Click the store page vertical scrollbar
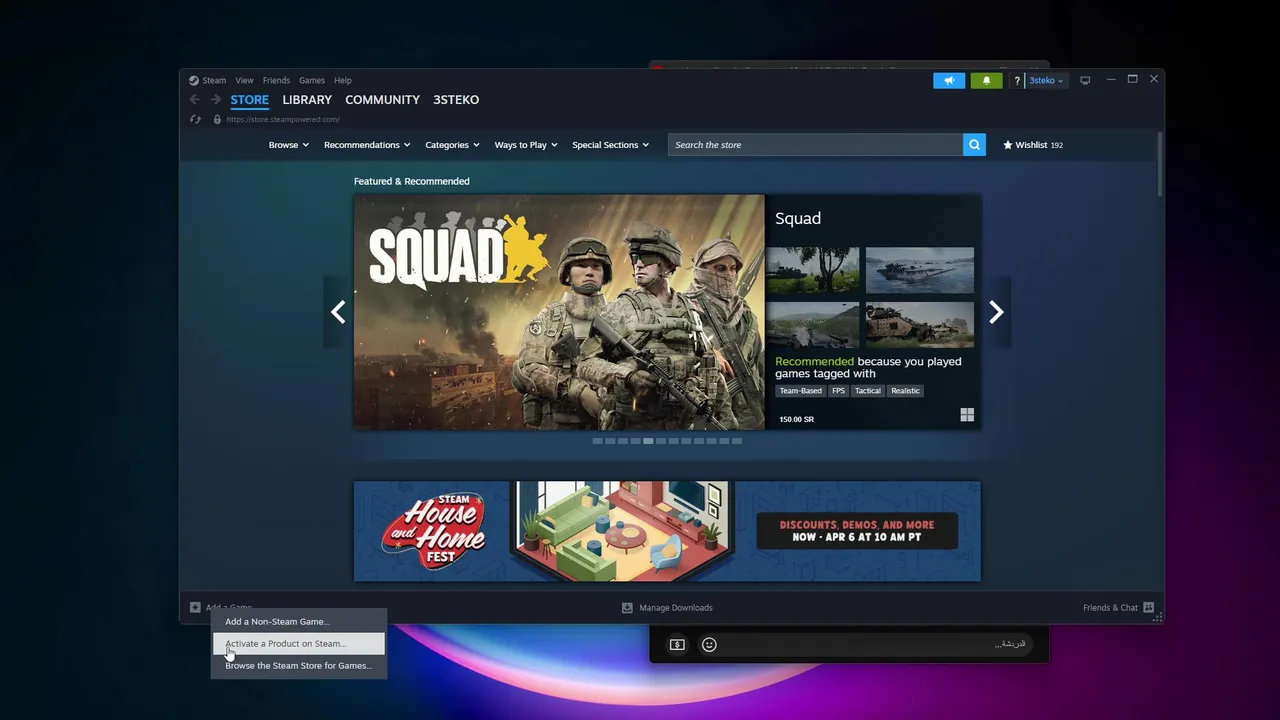 (1160, 165)
